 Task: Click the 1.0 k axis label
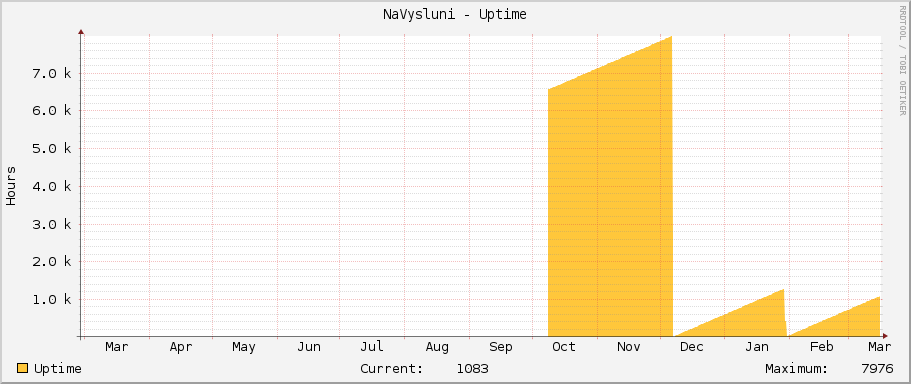tap(52, 300)
